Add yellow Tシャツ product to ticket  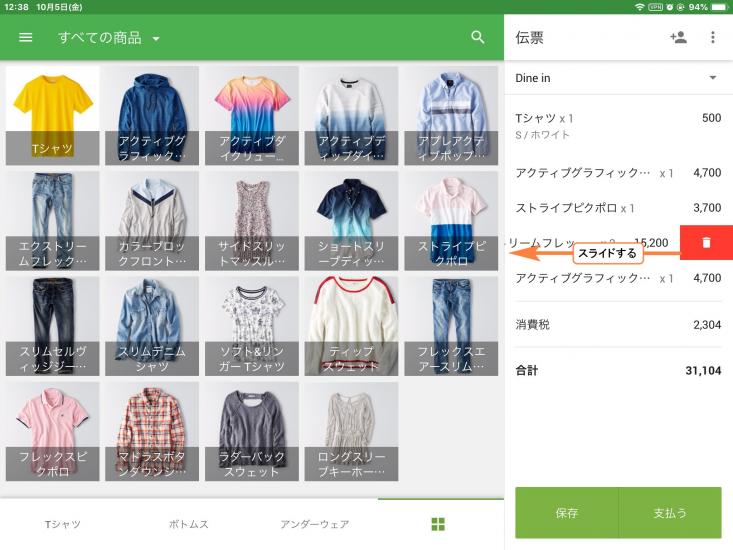pyautogui.click(x=52, y=115)
